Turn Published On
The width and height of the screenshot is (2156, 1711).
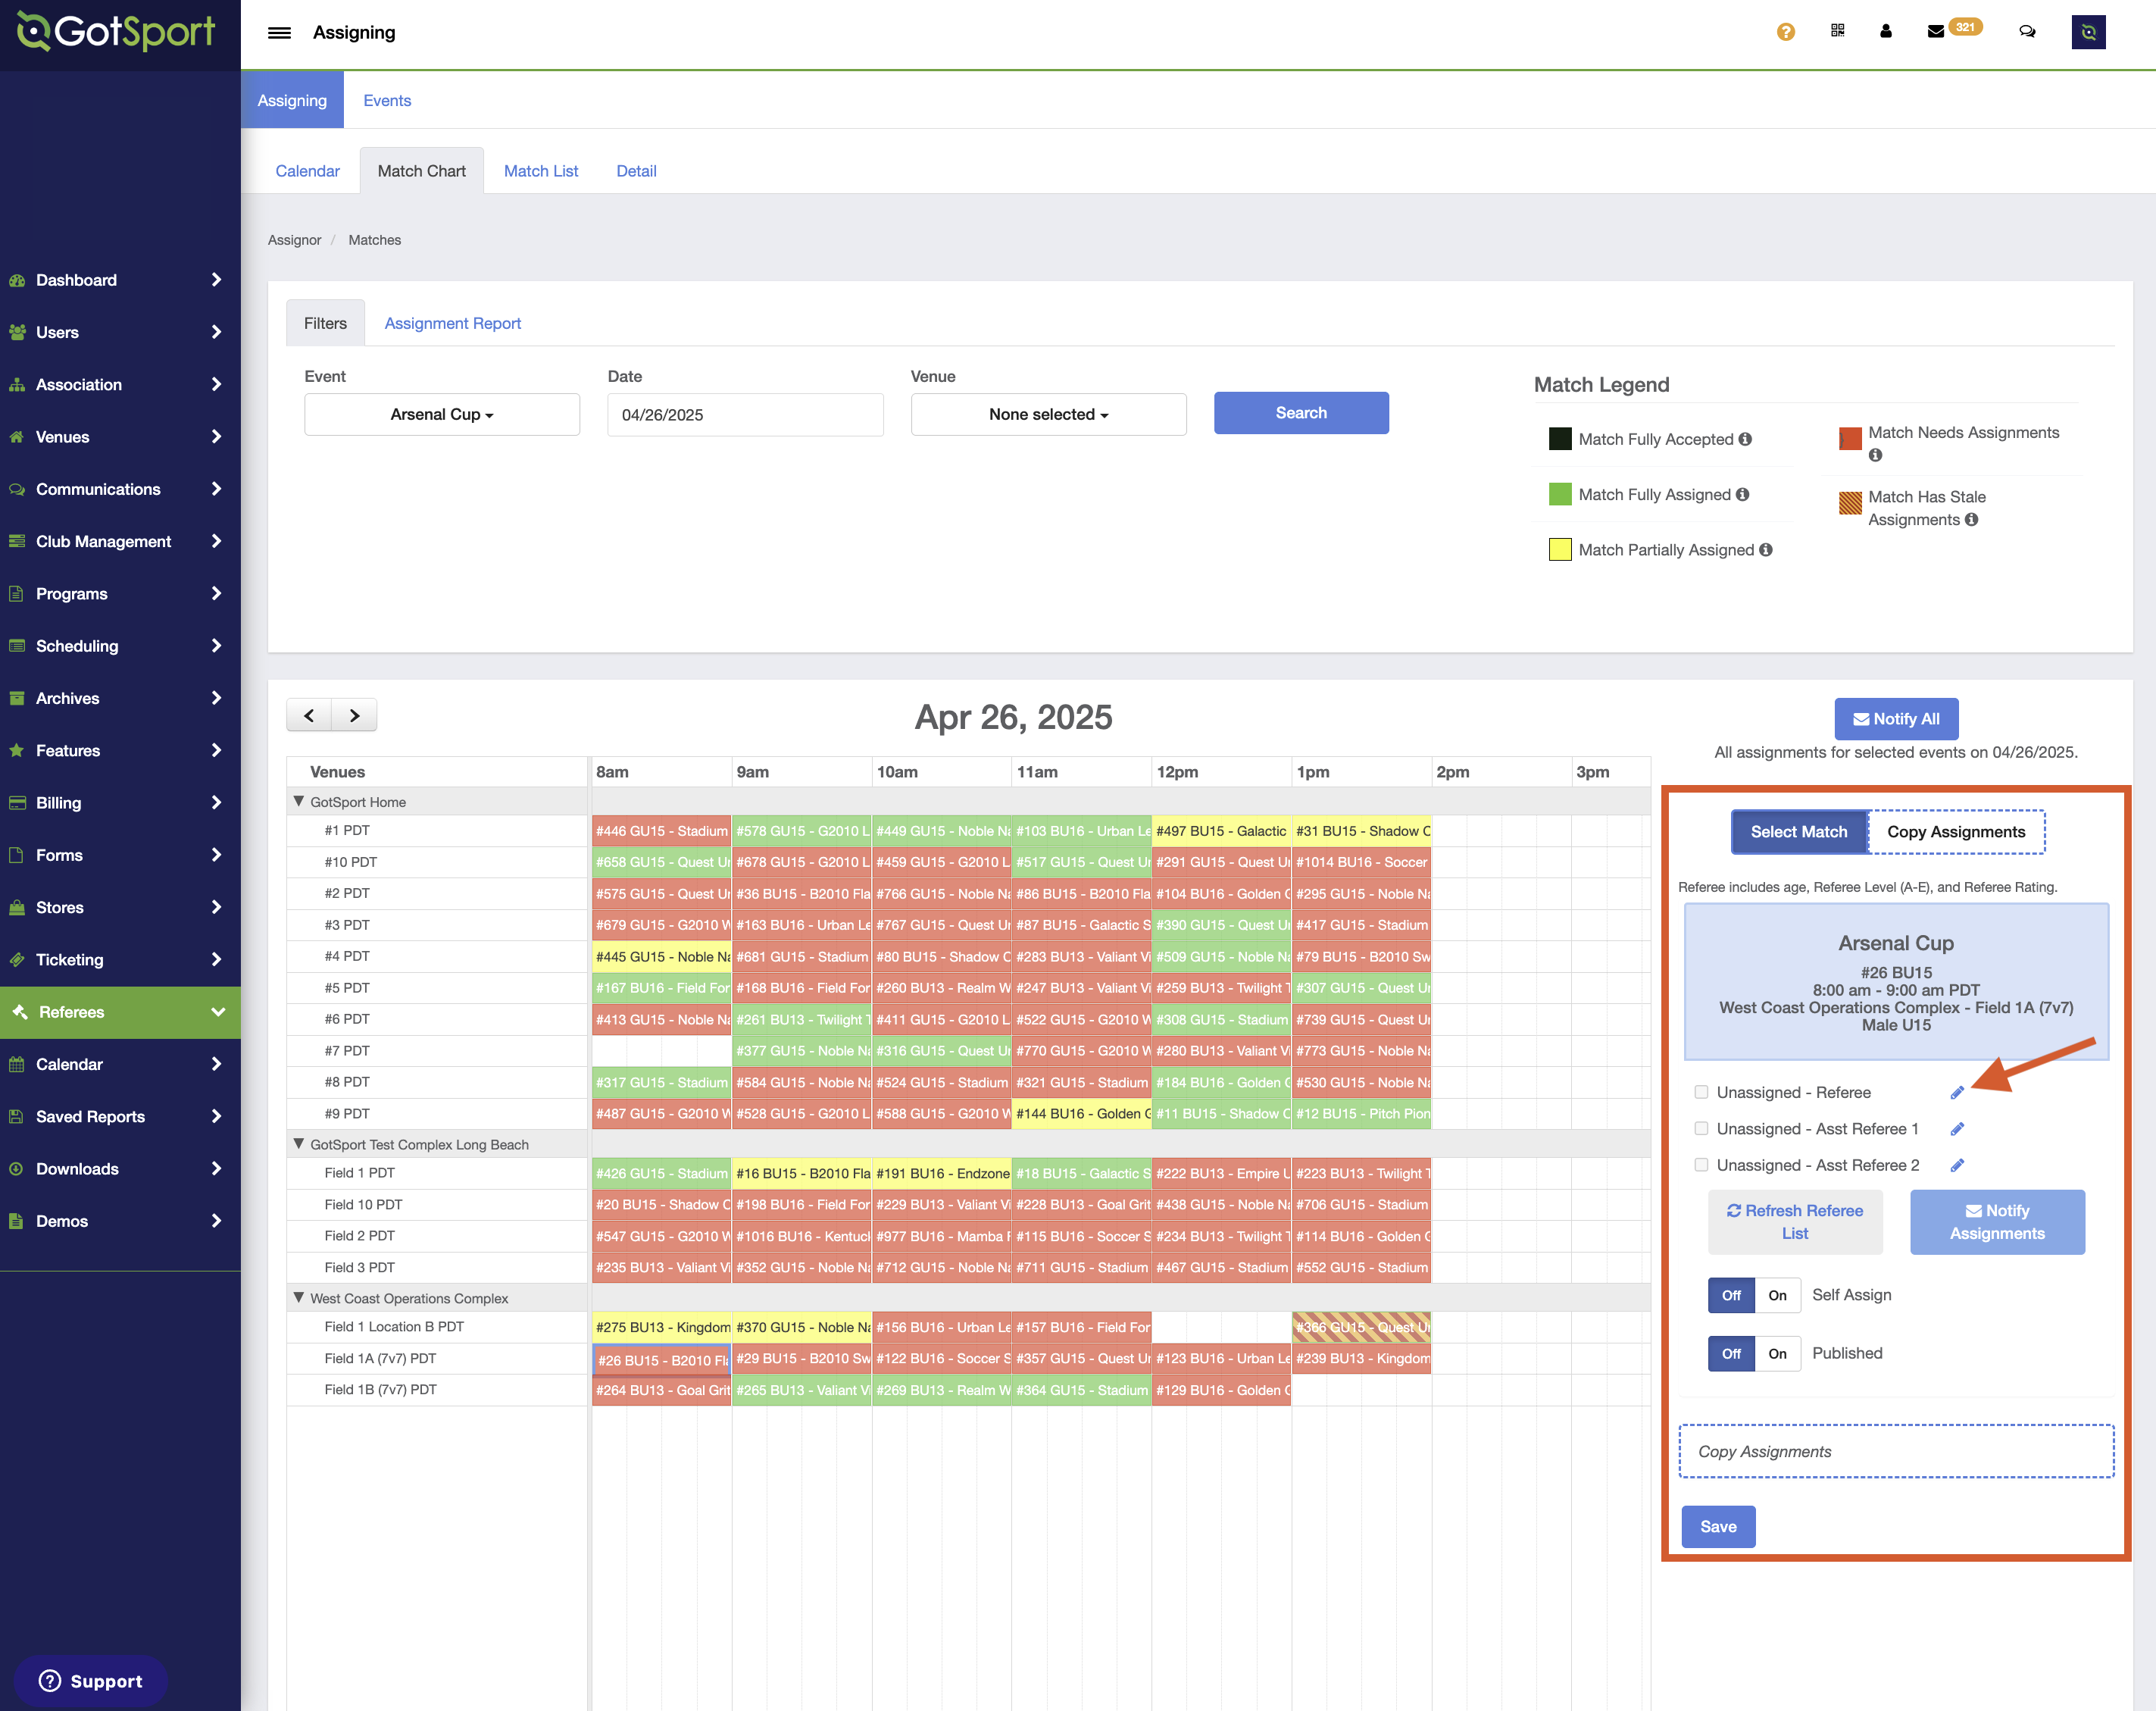1777,1353
